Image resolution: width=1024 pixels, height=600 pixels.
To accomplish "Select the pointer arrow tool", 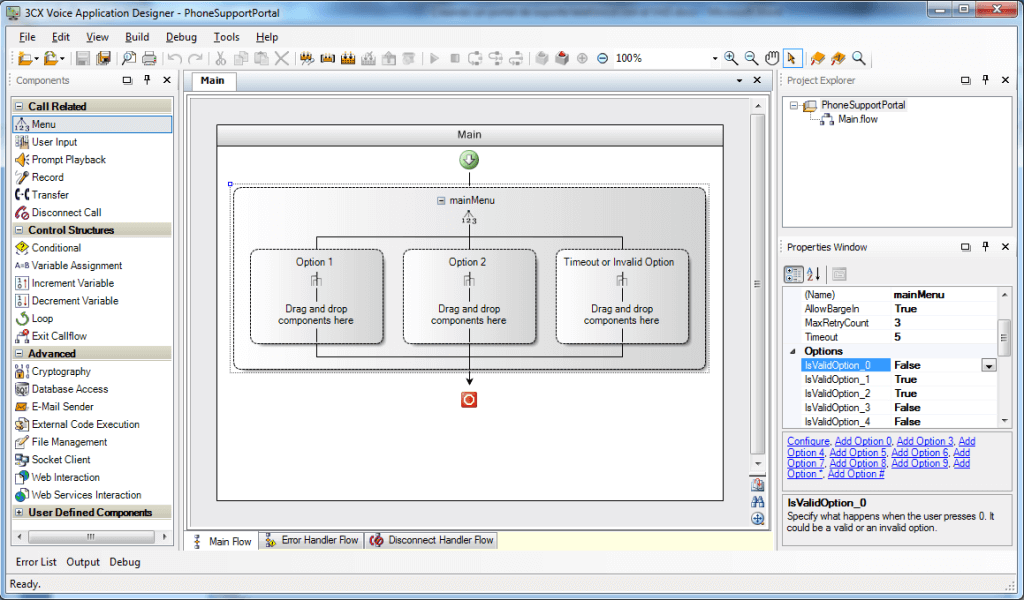I will pos(792,58).
